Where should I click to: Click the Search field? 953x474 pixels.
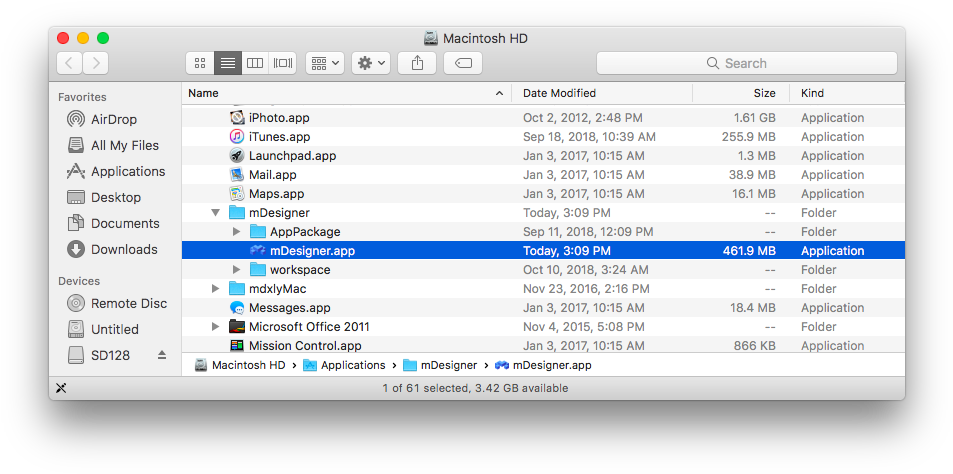[x=746, y=63]
